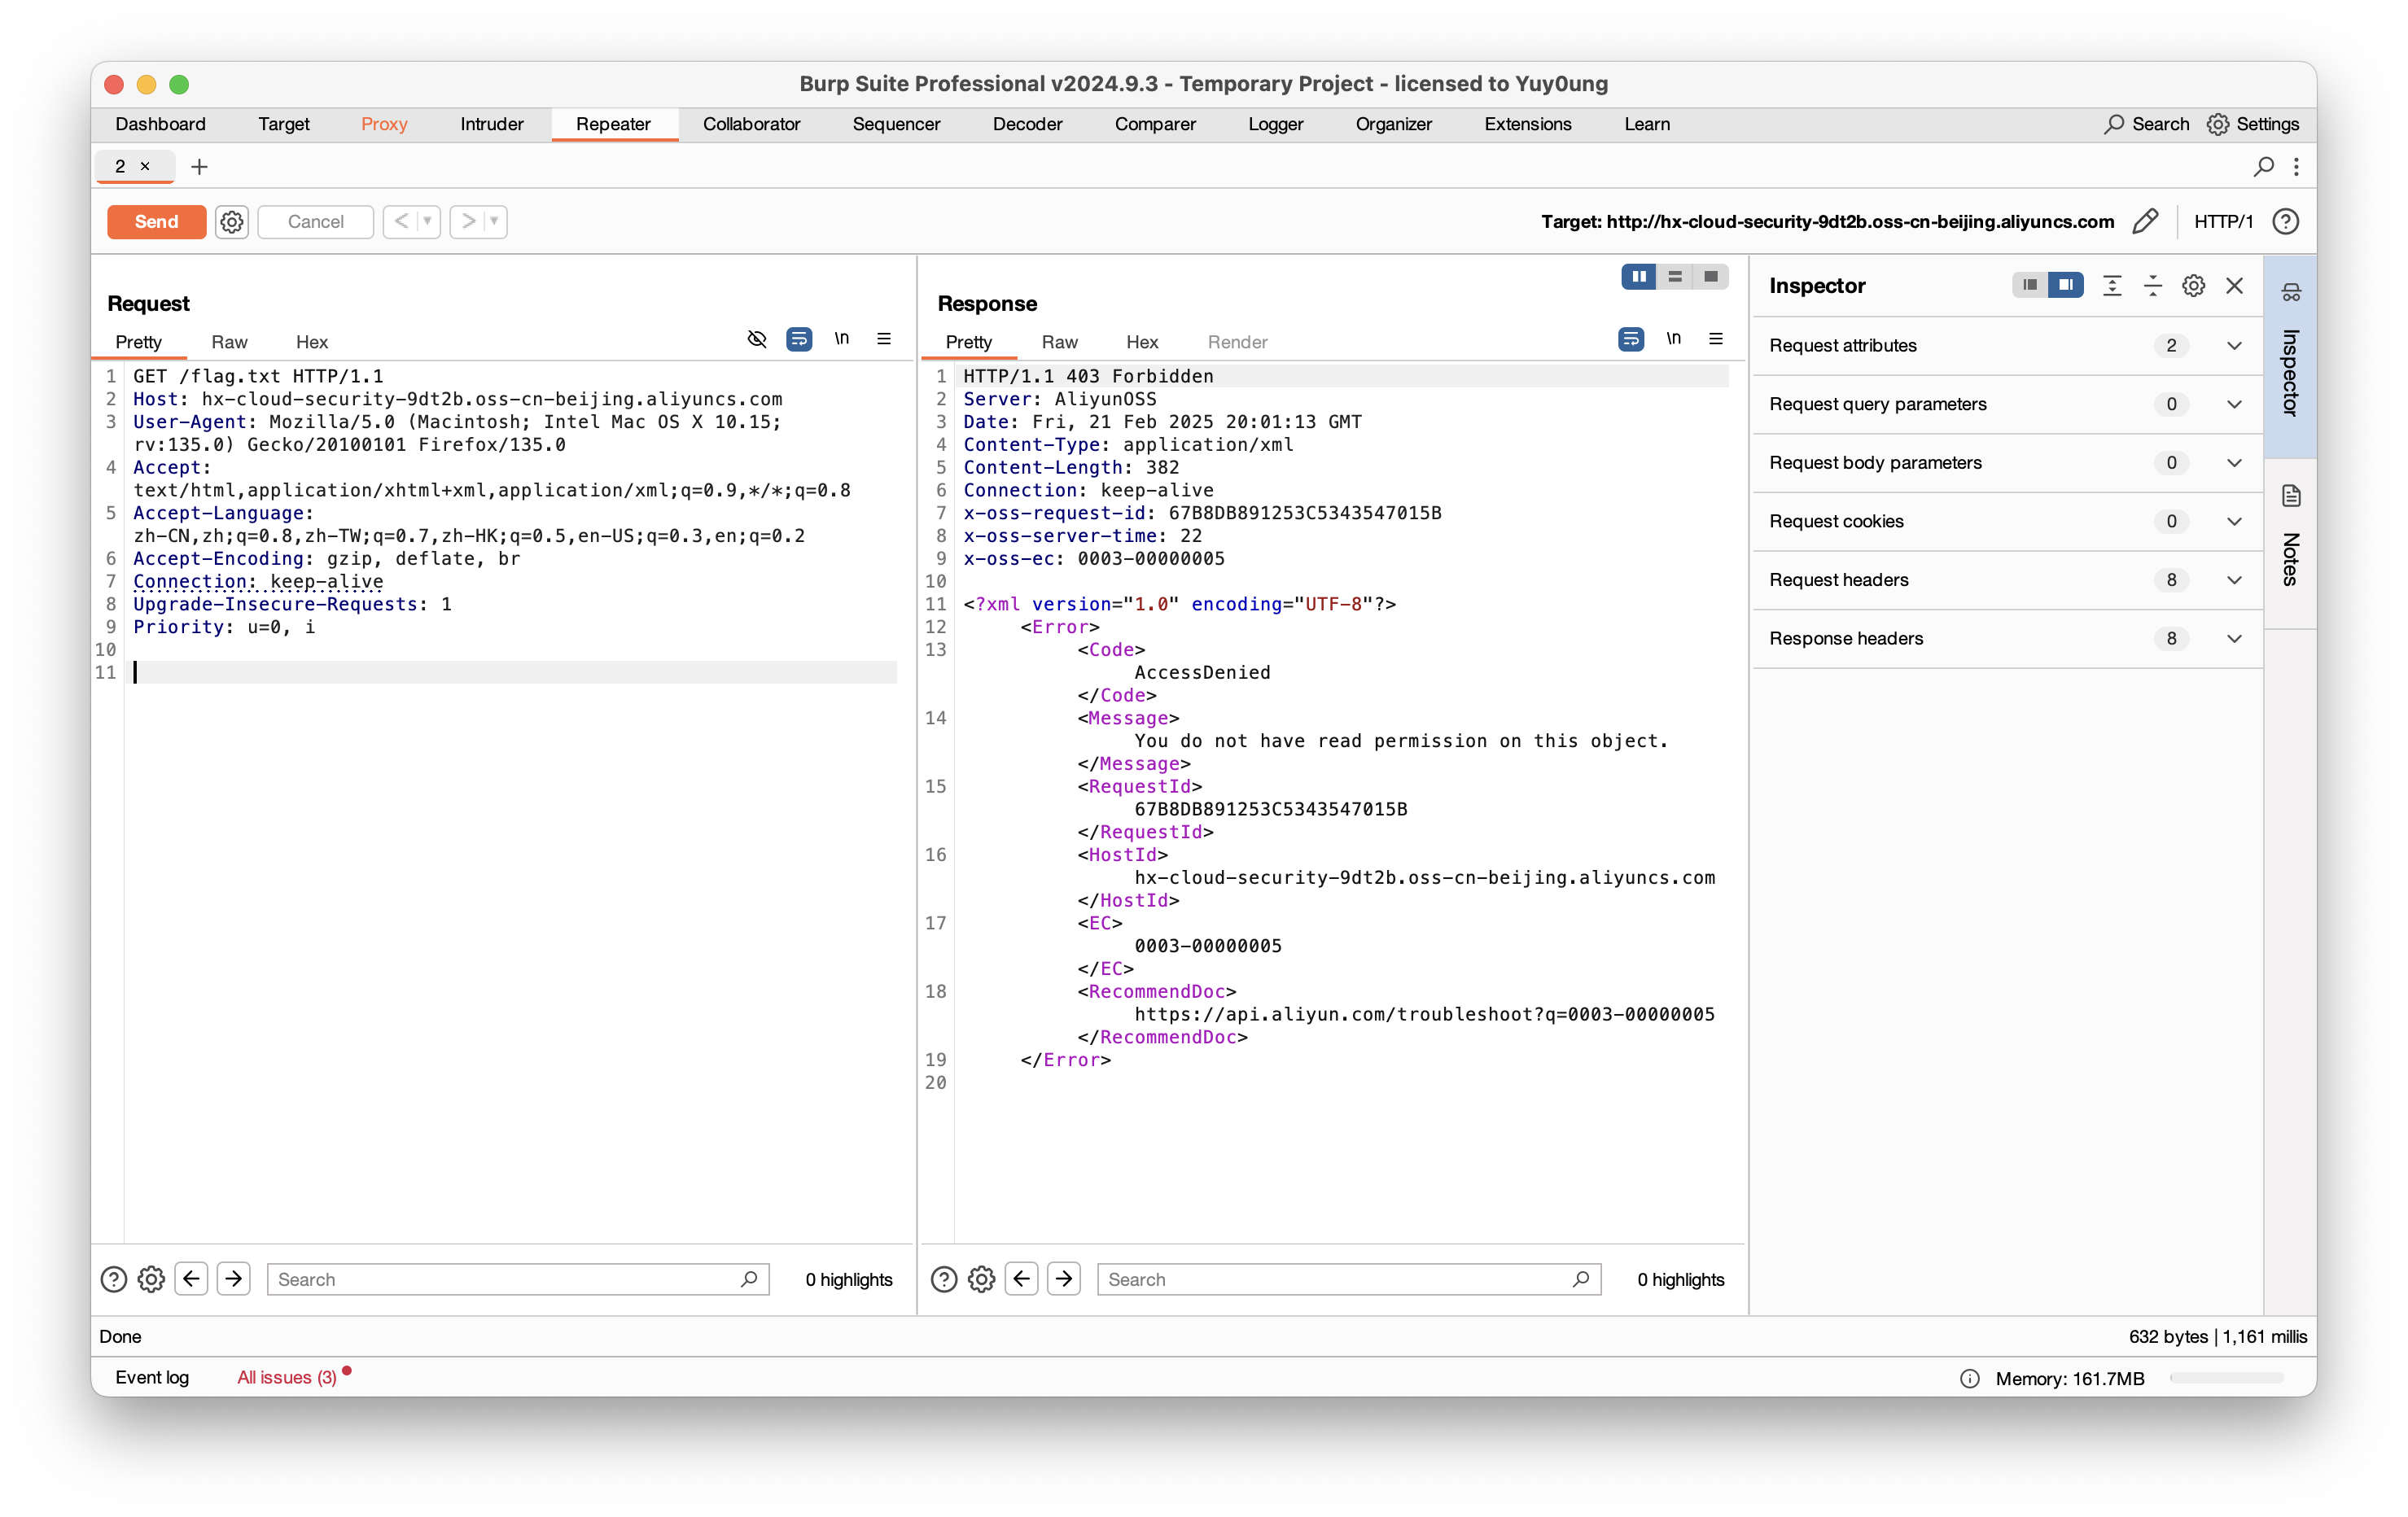Switch to the Intruder tab

tap(491, 124)
